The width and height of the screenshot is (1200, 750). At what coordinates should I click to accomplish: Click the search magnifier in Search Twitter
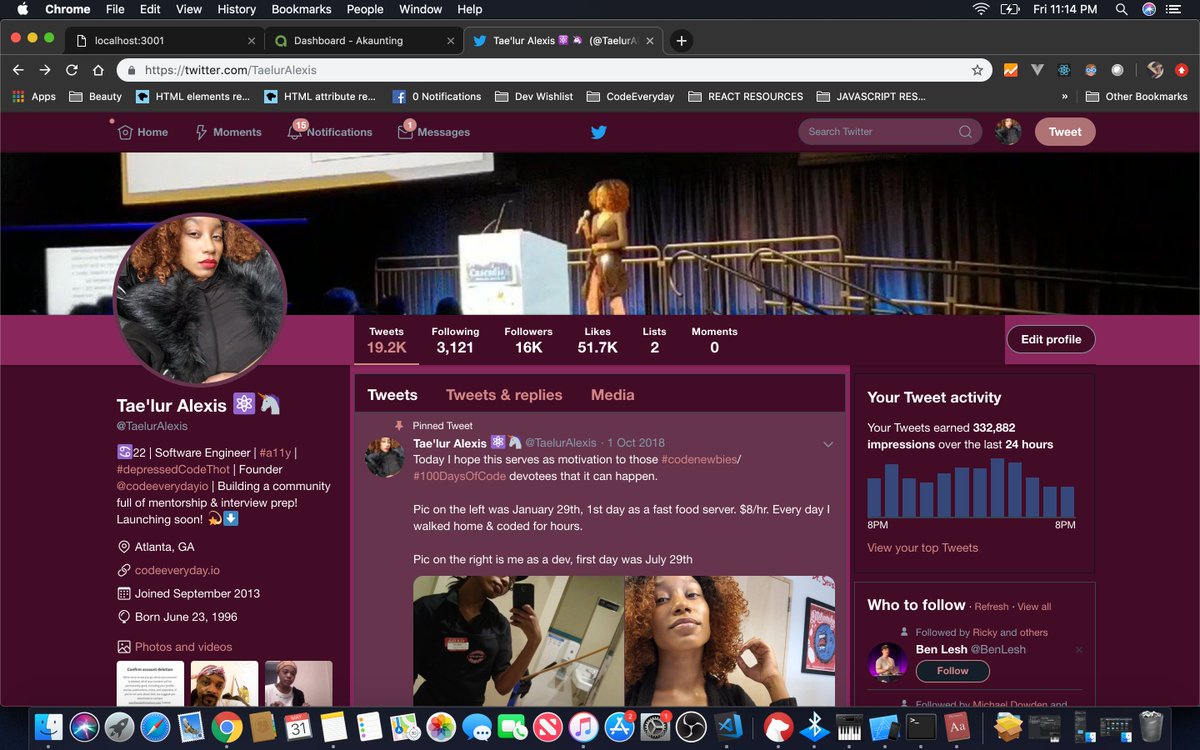[965, 132]
